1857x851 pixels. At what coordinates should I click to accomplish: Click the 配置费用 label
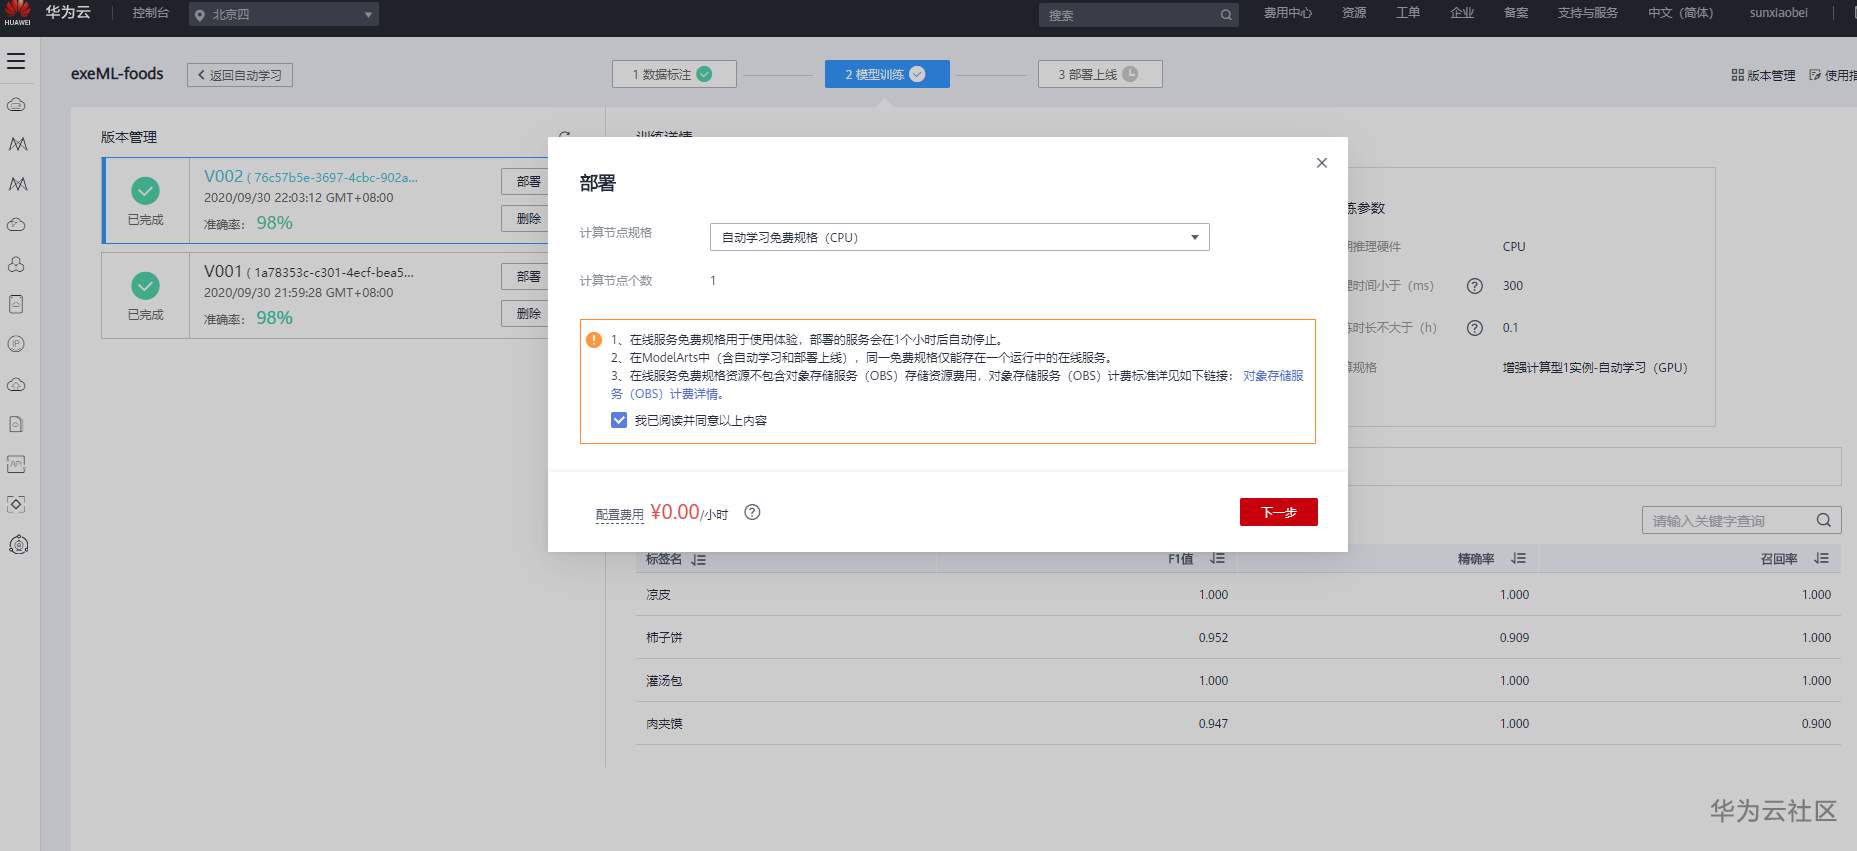point(619,515)
